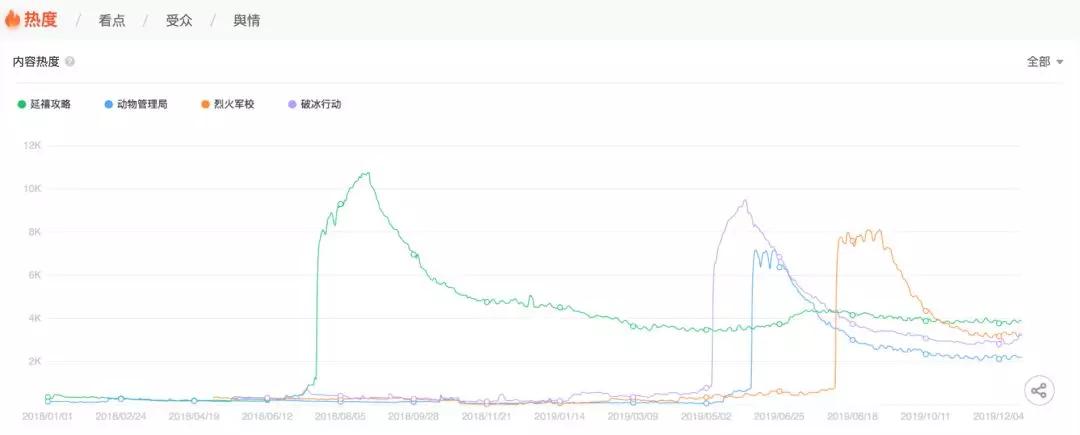Click the blue 动物管理局 curve peak
1080x435 pixels.
(757, 250)
